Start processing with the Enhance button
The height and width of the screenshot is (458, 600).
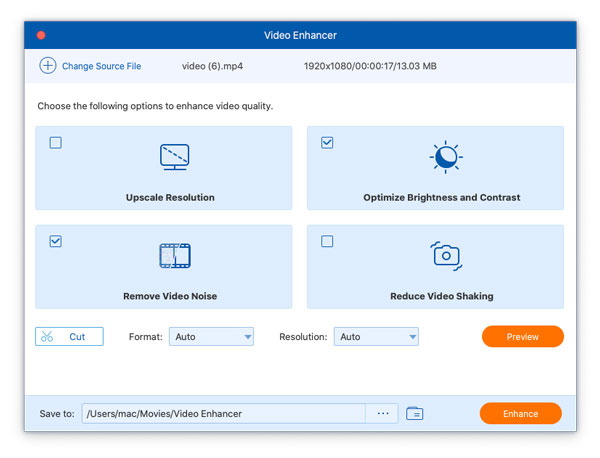point(520,413)
